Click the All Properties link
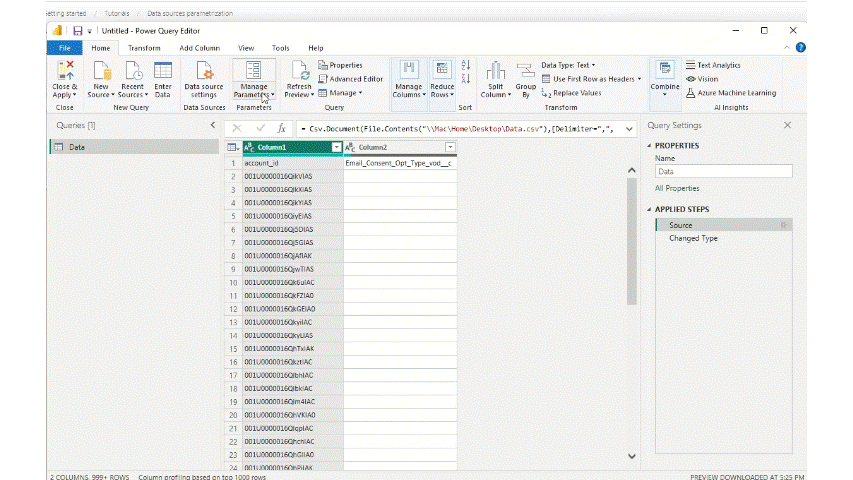853x480 pixels. (677, 188)
